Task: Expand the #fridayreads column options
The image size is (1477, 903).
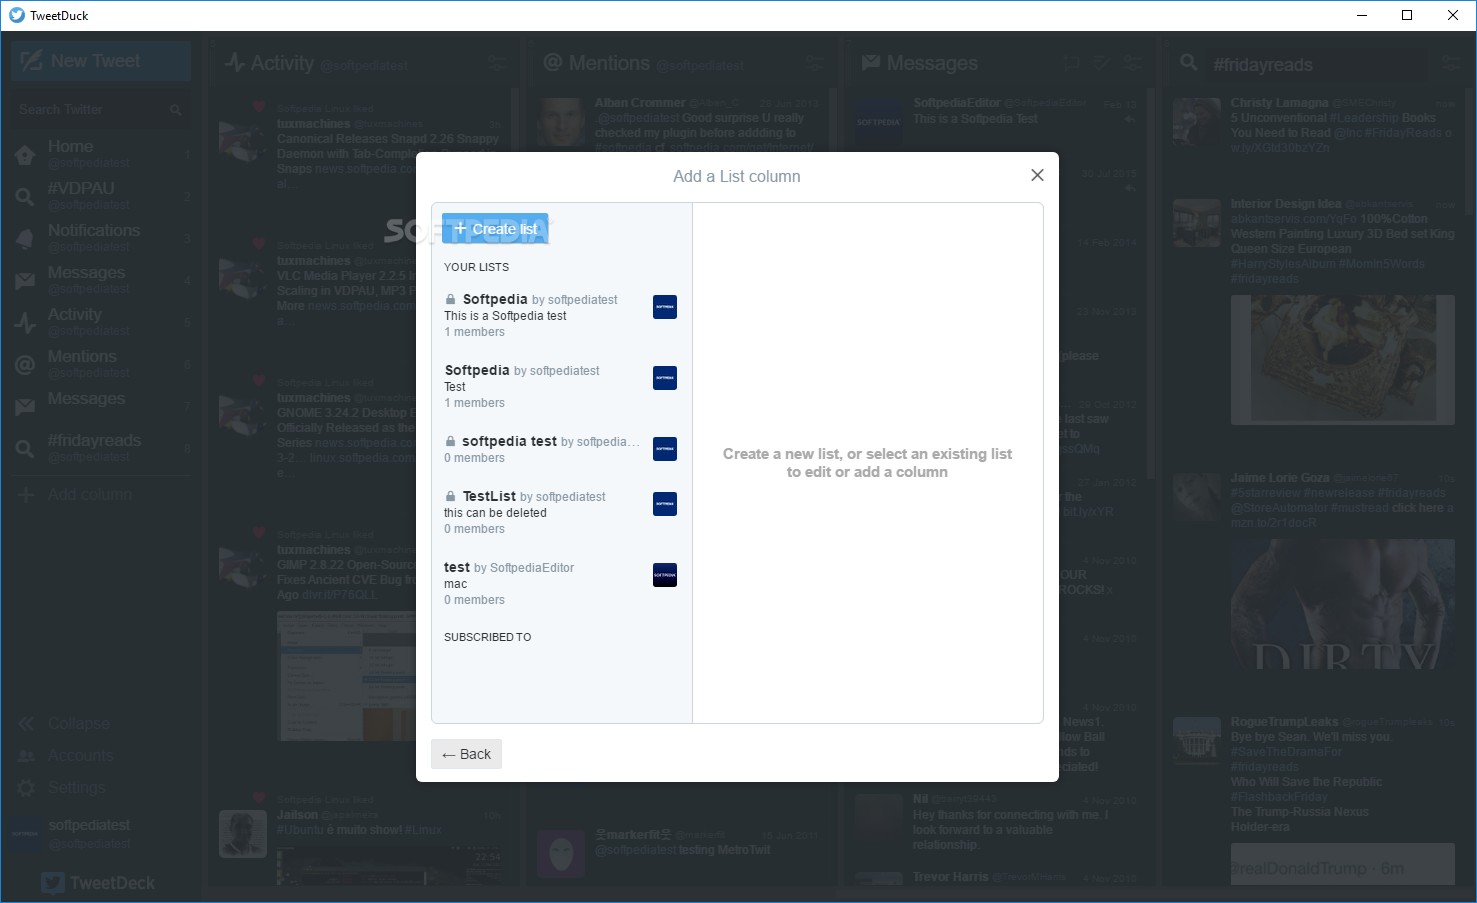Action: [1450, 63]
